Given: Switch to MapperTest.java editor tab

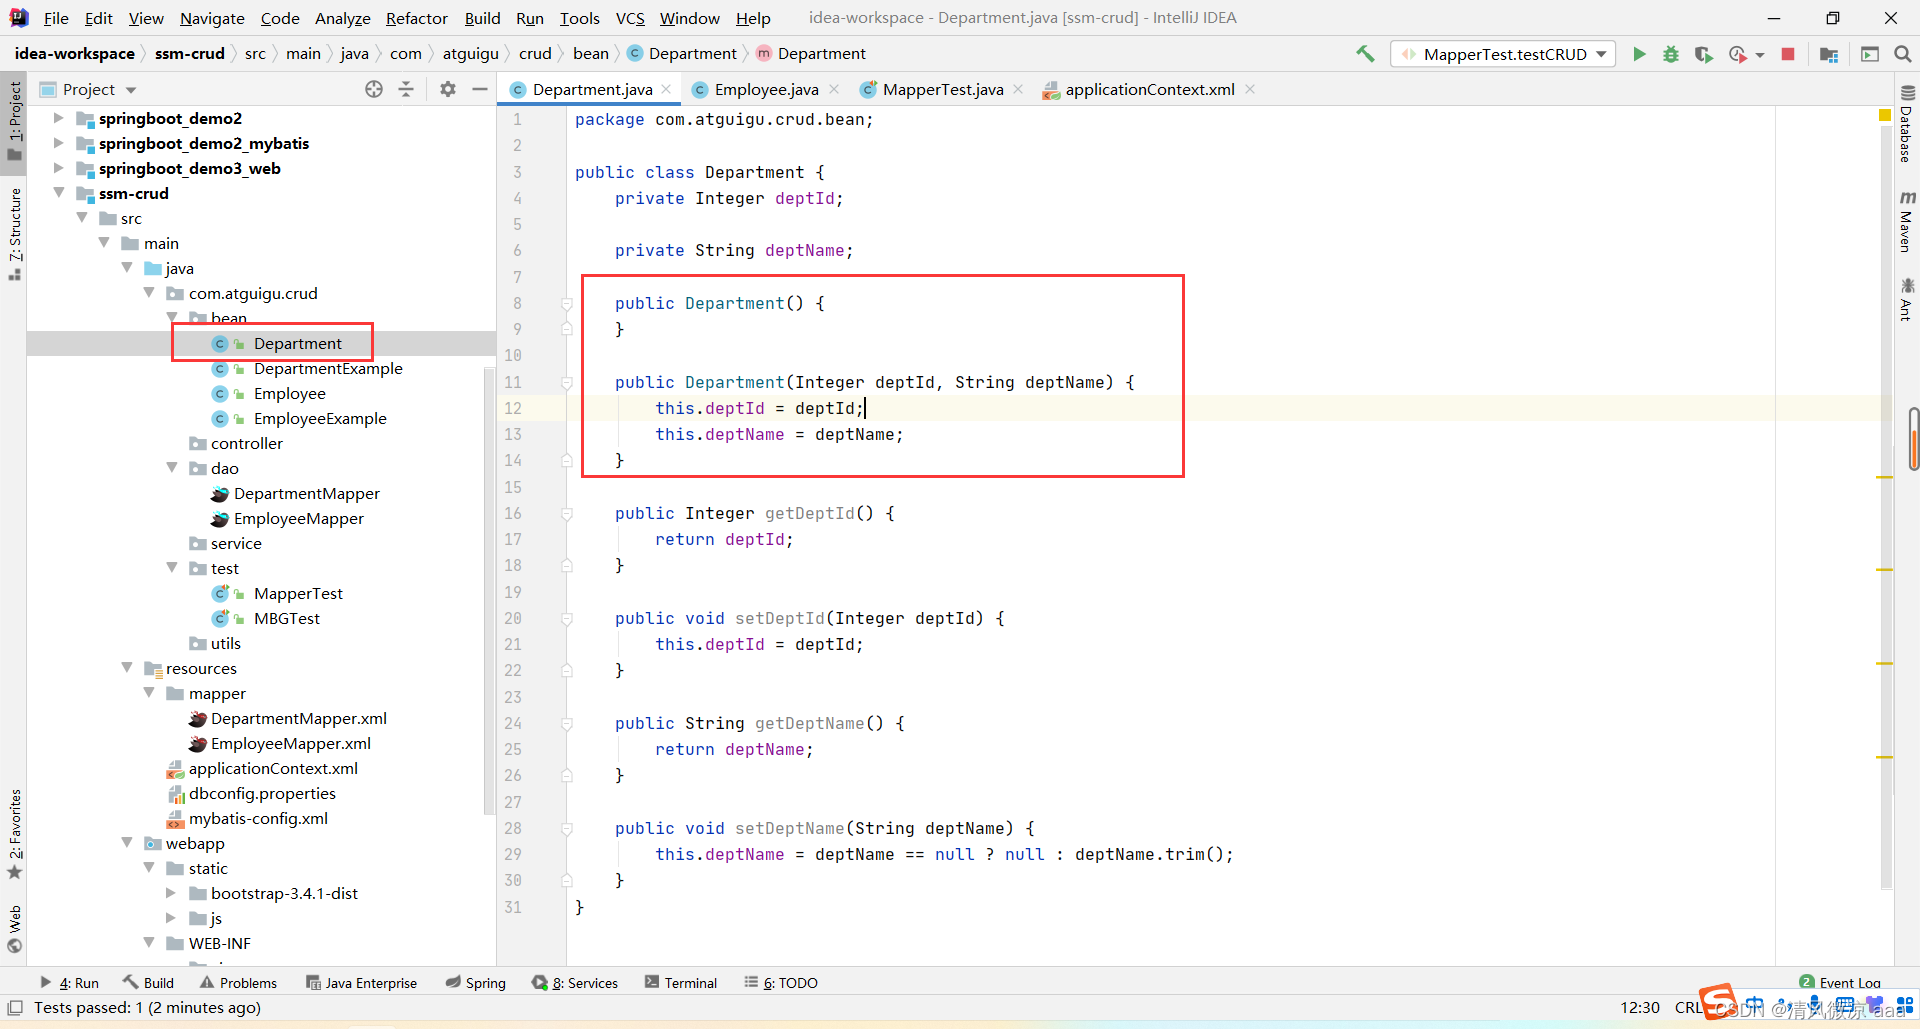Looking at the screenshot, I should tap(942, 90).
